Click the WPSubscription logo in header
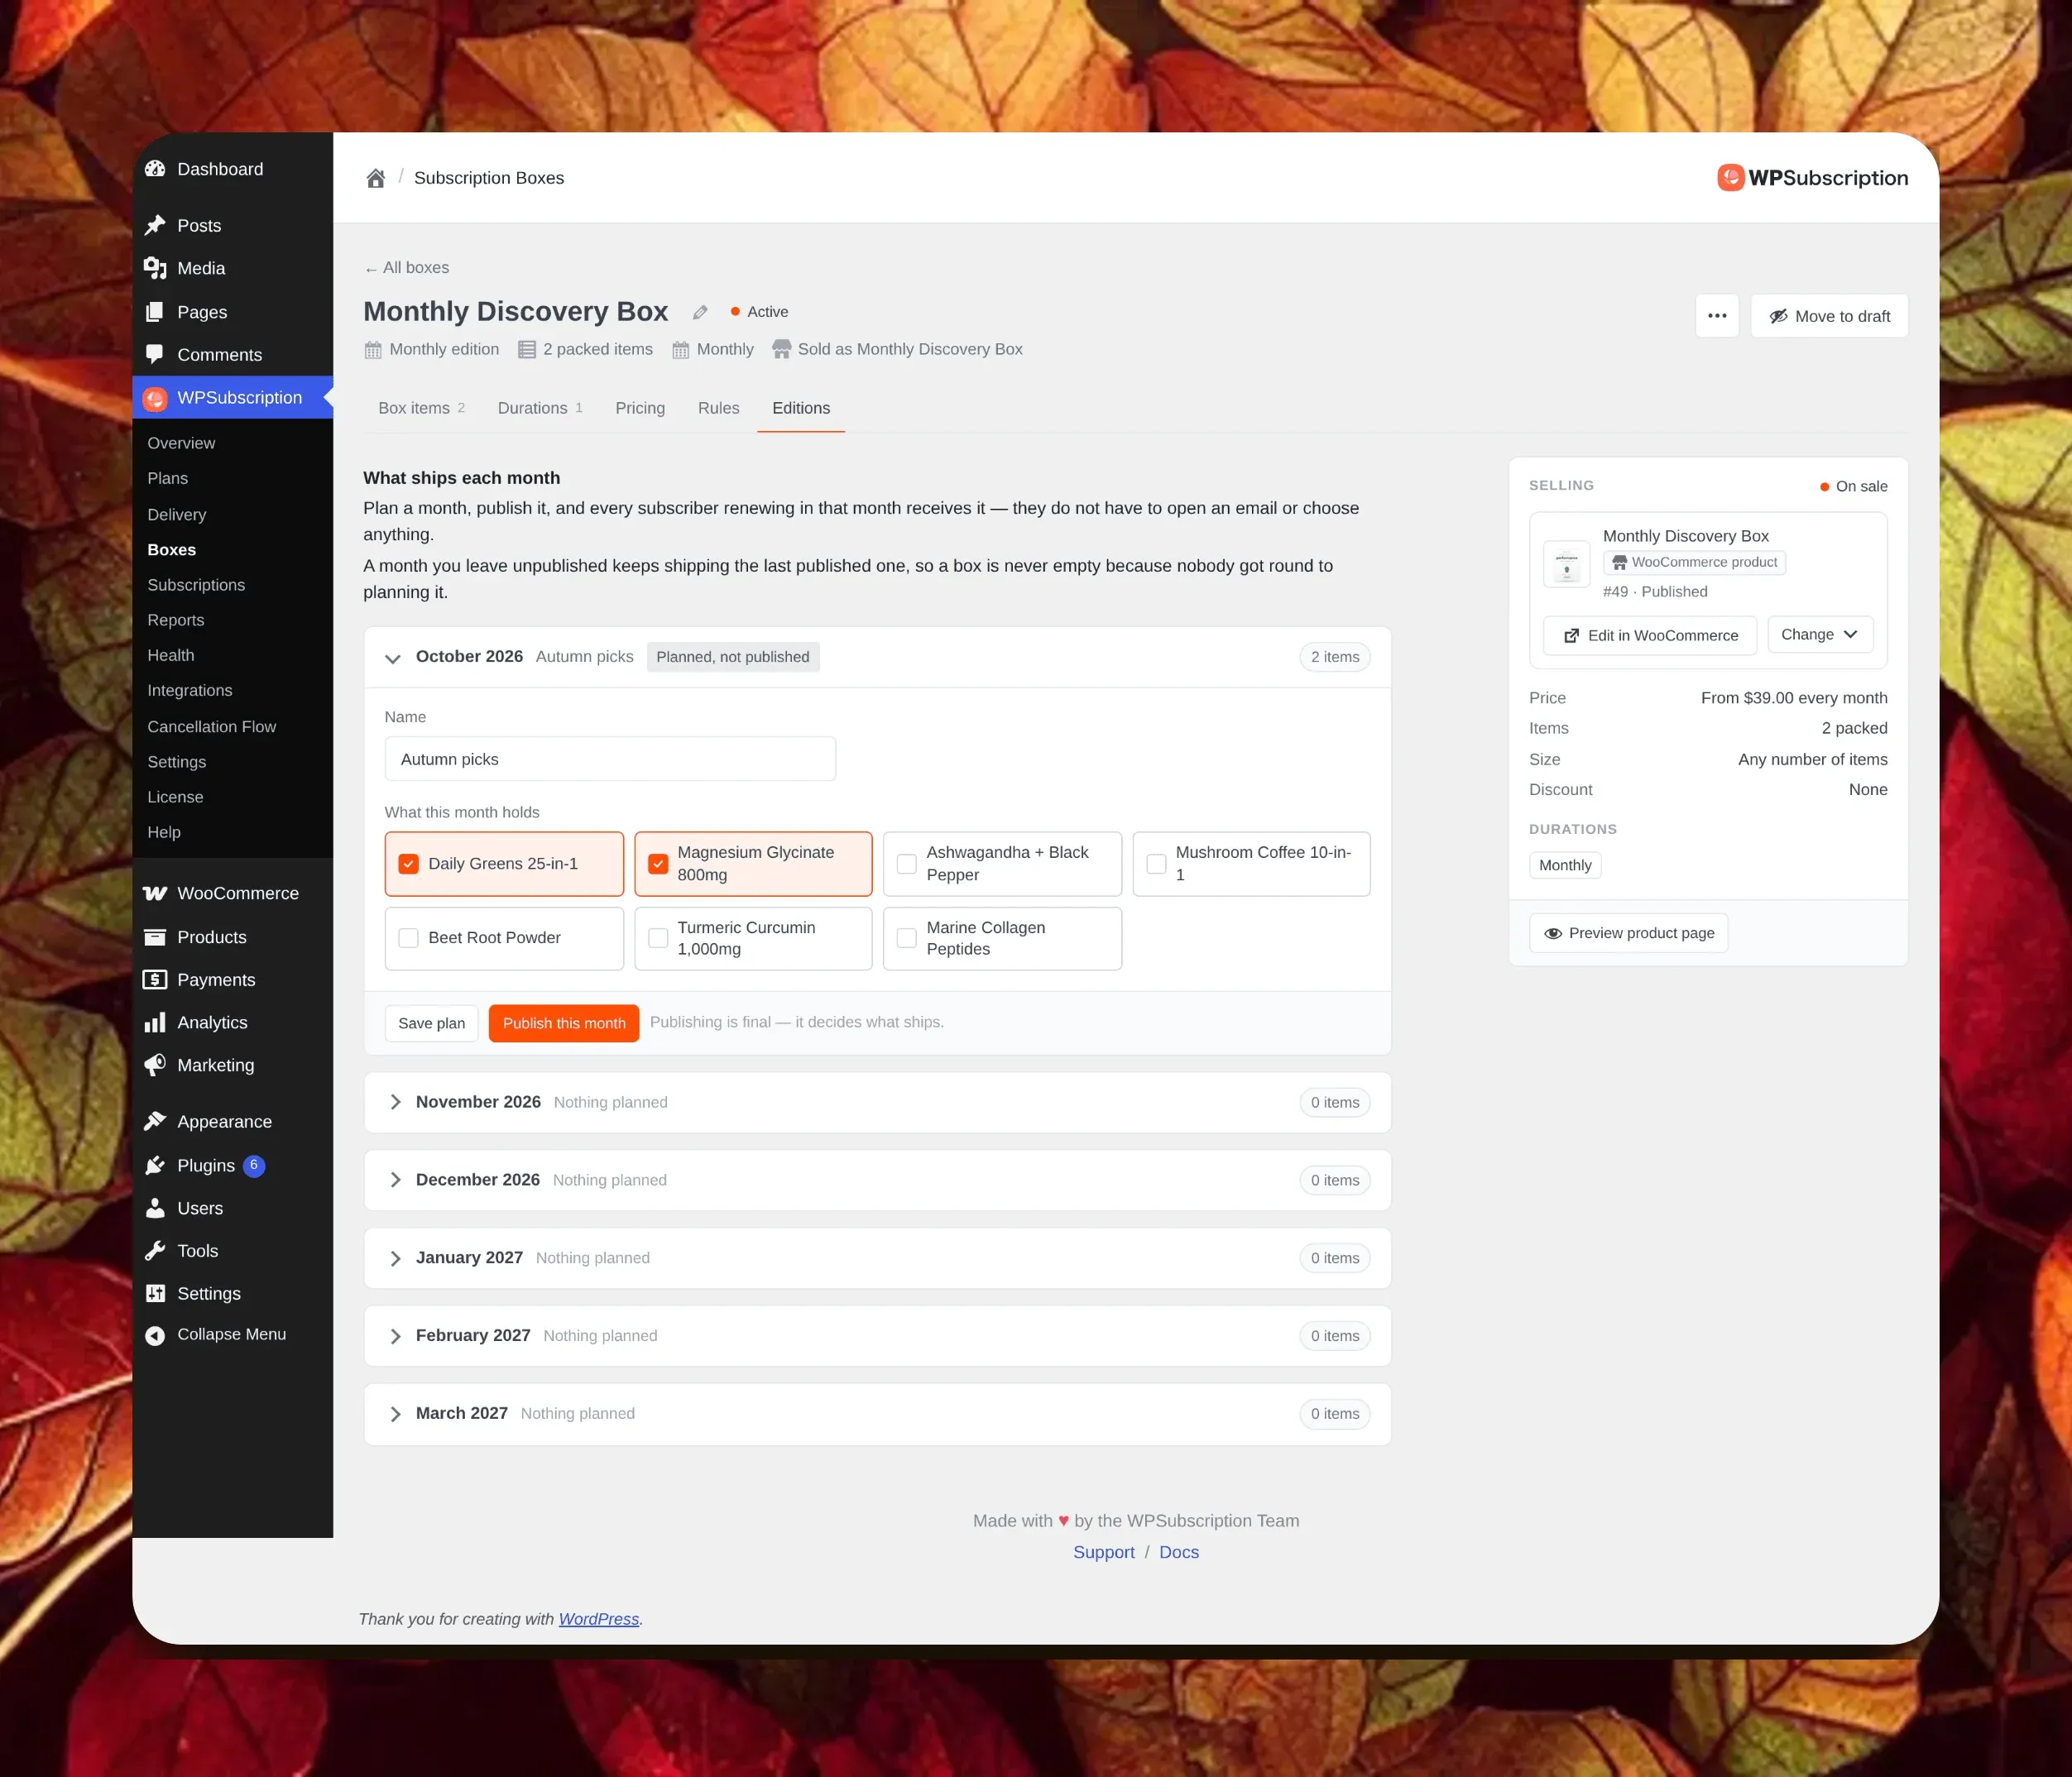2072x1777 pixels. pyautogui.click(x=1812, y=178)
